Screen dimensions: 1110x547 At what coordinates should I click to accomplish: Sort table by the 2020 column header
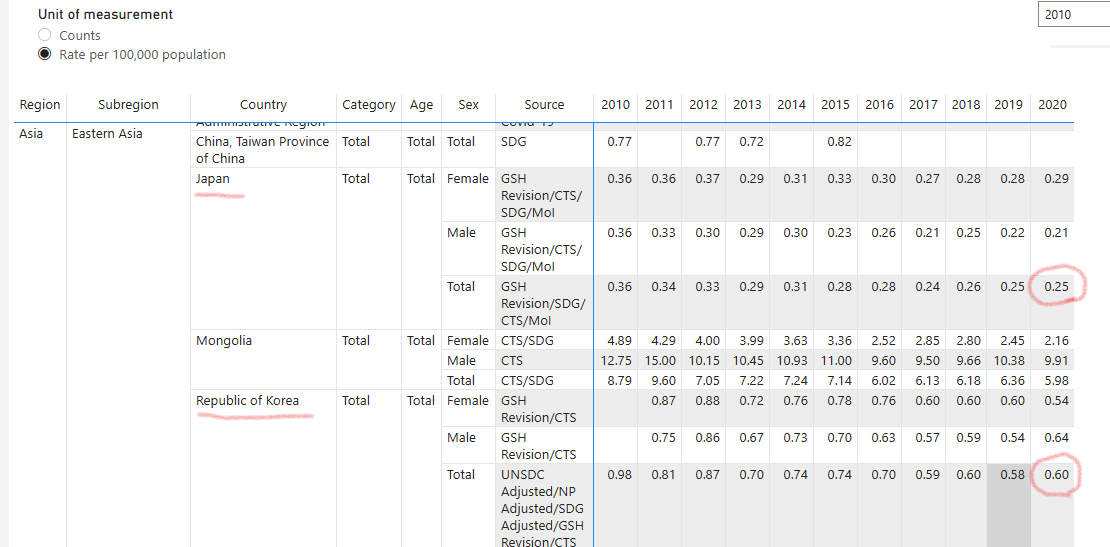[1052, 105]
